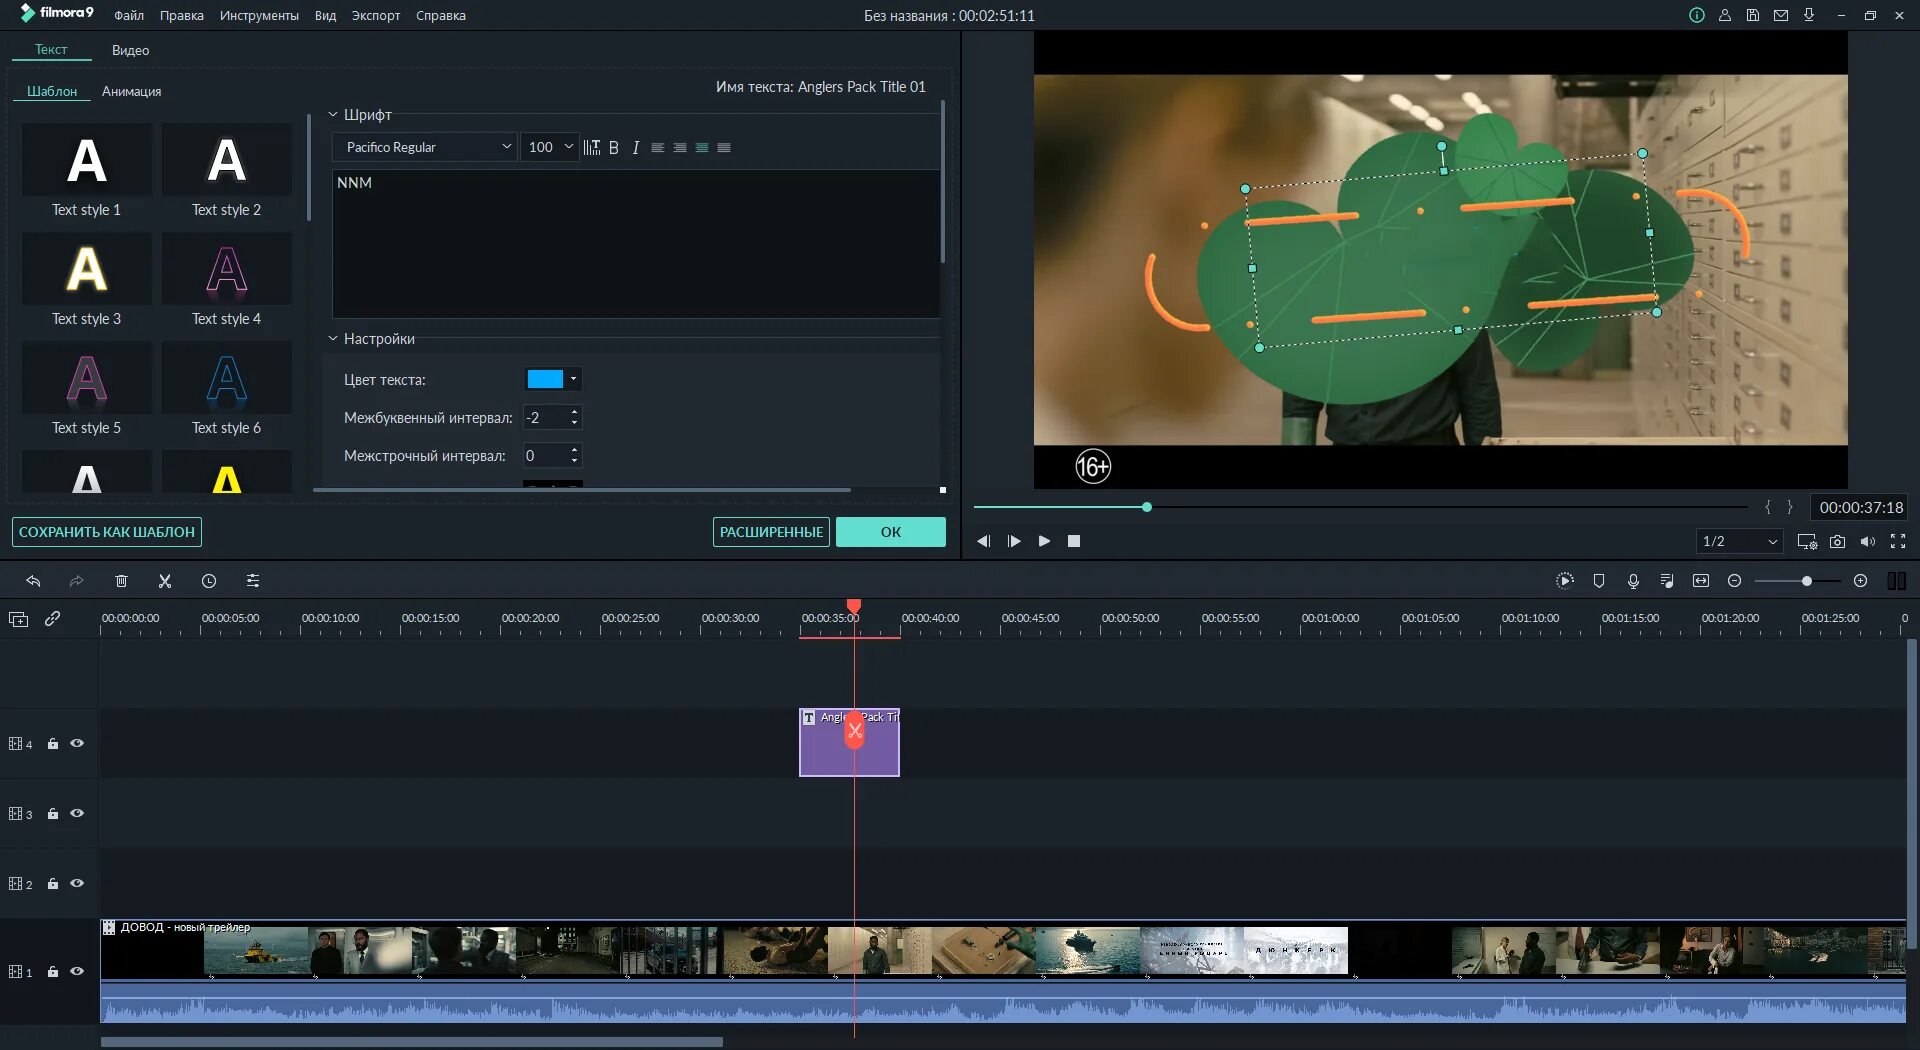1920x1050 pixels.
Task: Toggle the auto ripple link icon
Action: 53,619
